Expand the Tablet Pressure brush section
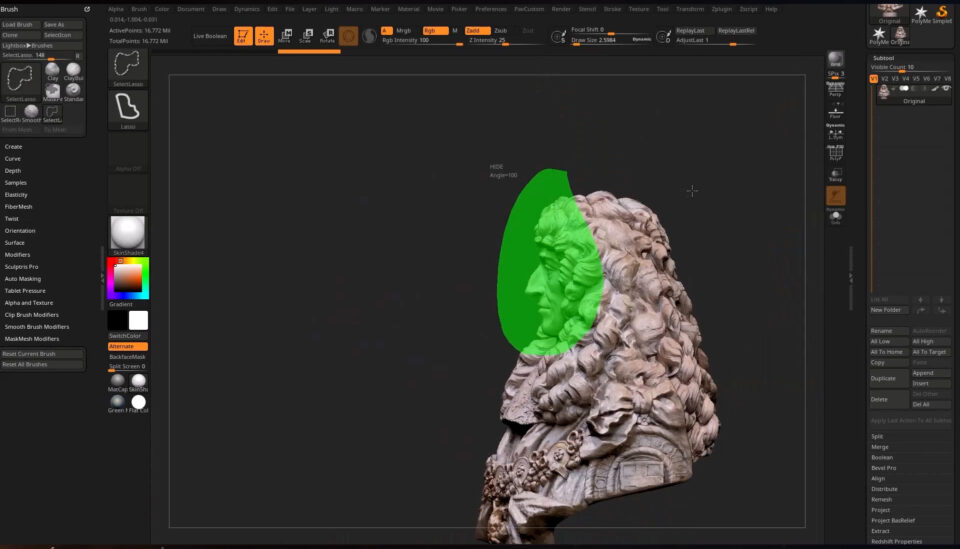The height and width of the screenshot is (549, 960). tap(25, 291)
